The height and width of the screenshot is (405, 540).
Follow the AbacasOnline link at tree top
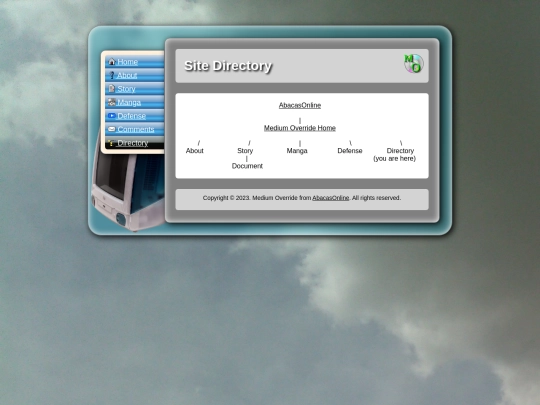coord(300,105)
